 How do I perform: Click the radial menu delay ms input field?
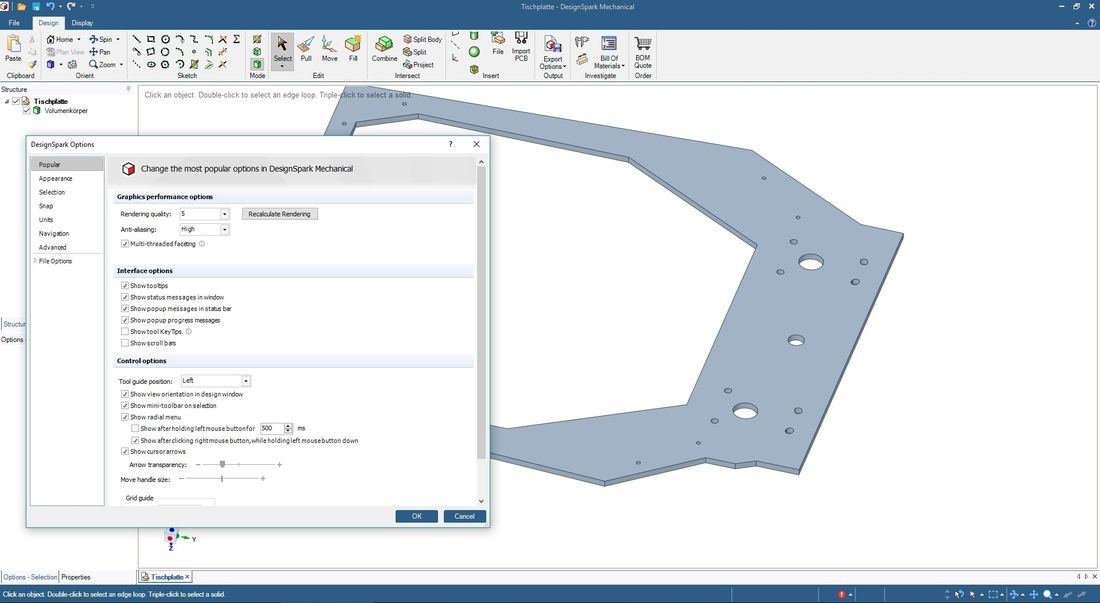tap(271, 428)
